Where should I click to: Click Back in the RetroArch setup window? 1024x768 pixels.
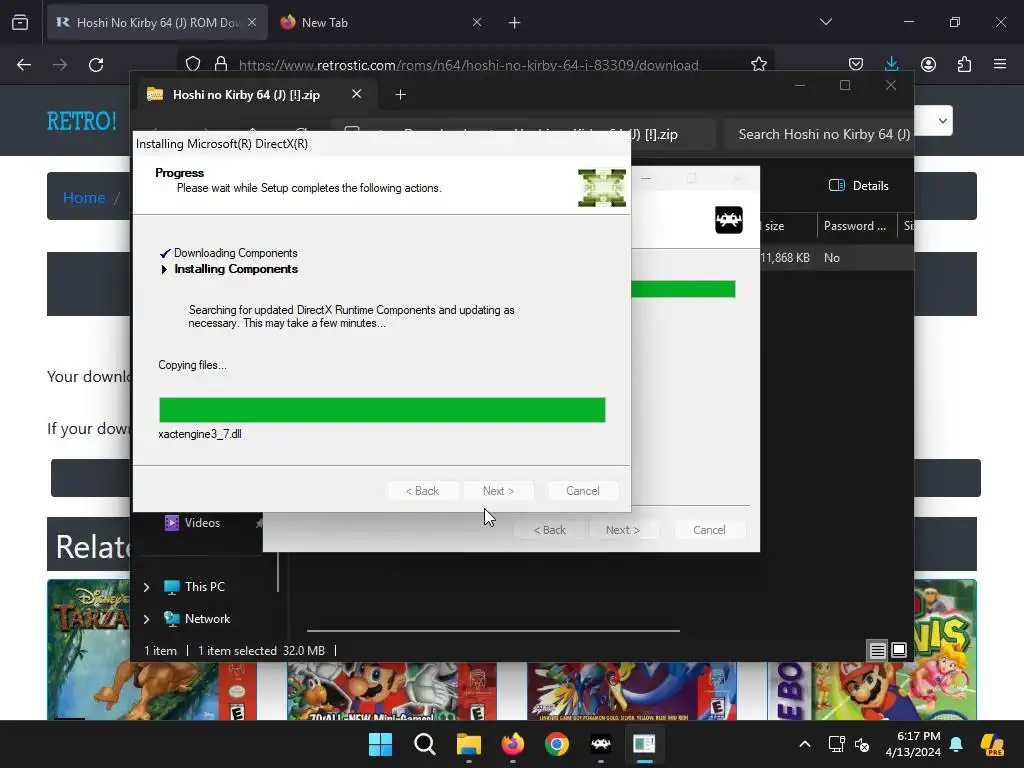[549, 530]
